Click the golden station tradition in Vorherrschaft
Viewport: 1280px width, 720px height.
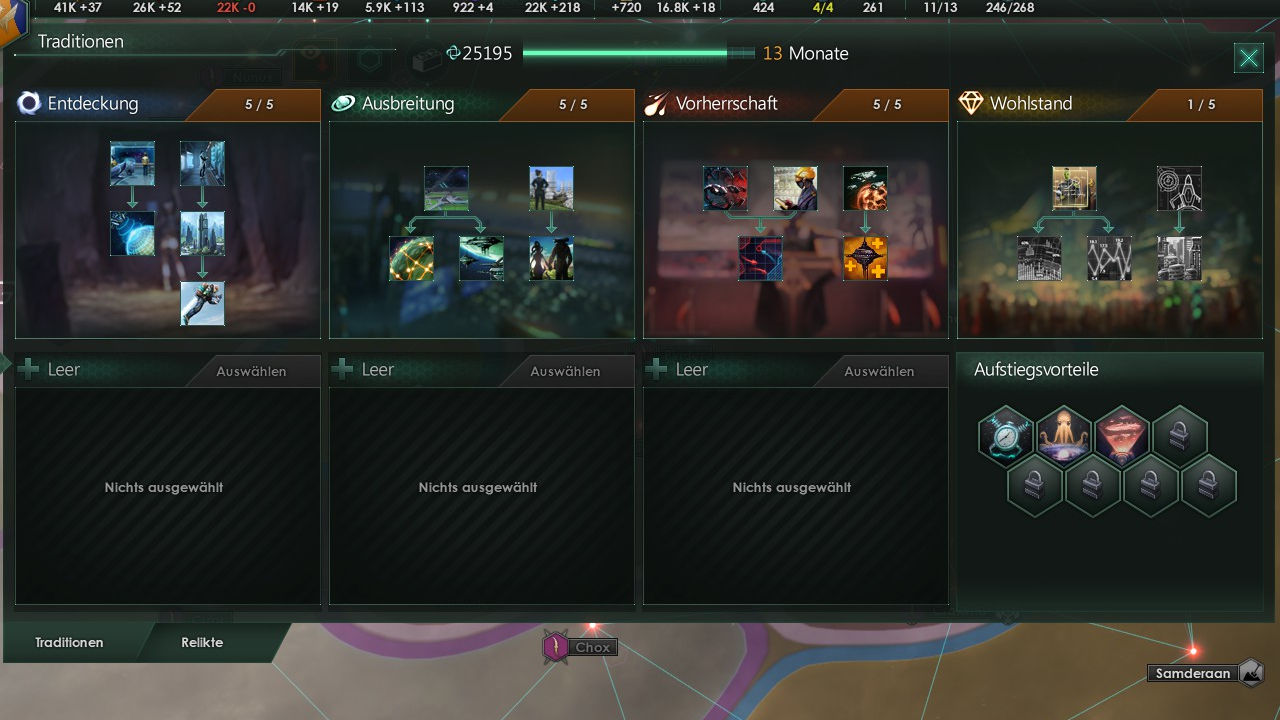point(865,258)
